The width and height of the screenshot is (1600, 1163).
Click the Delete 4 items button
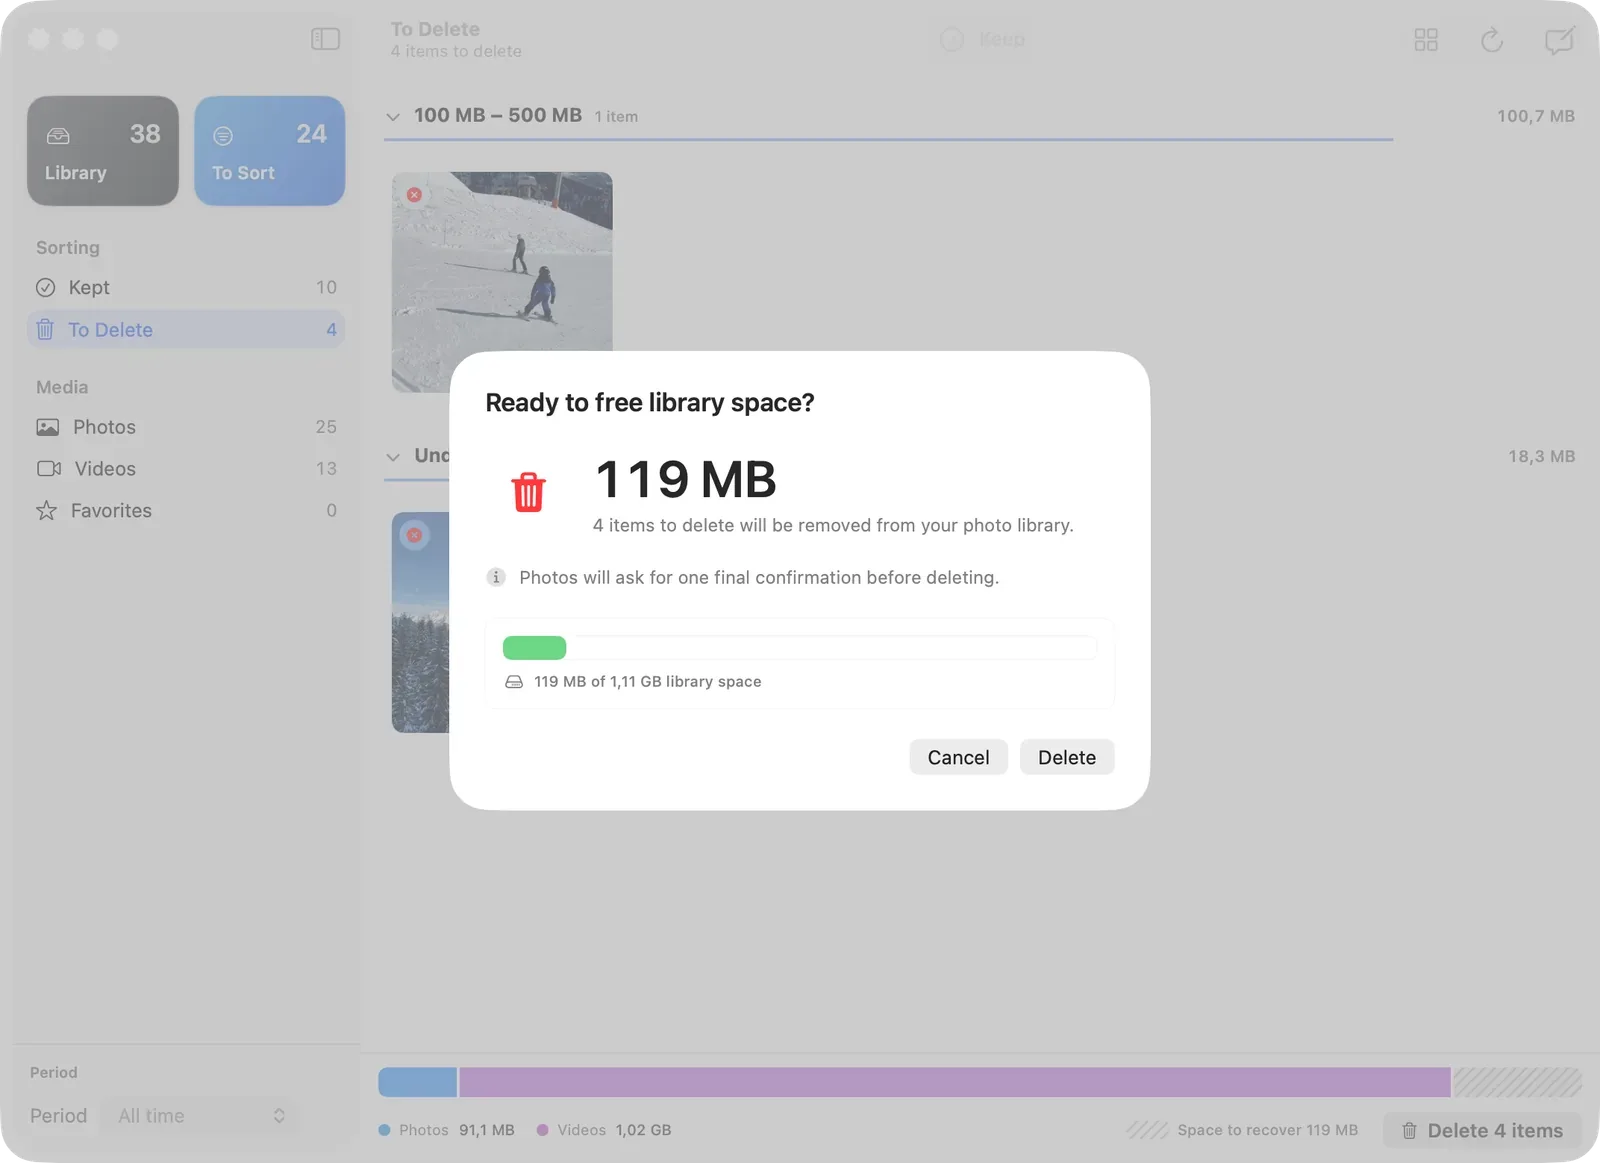coord(1482,1131)
